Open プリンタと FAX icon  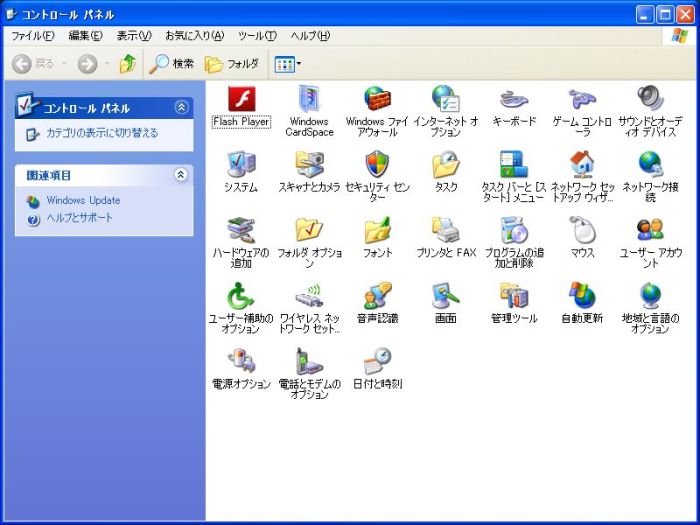point(445,231)
